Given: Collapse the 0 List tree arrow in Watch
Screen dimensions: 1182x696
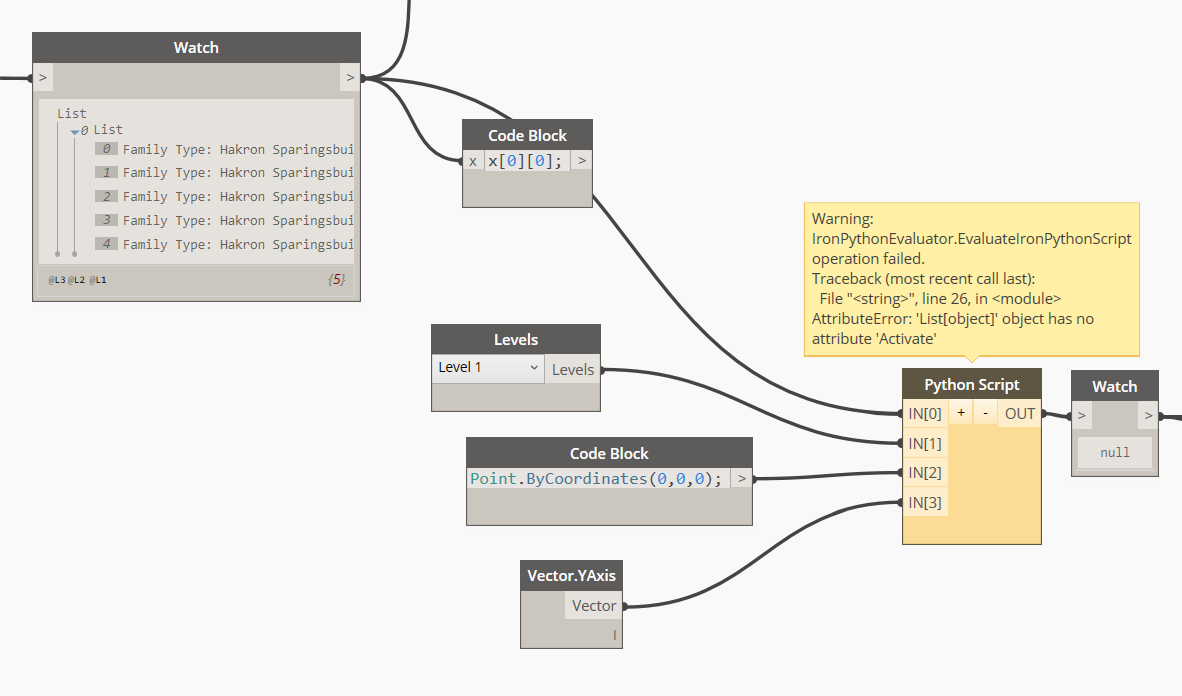Looking at the screenshot, I should 75,131.
